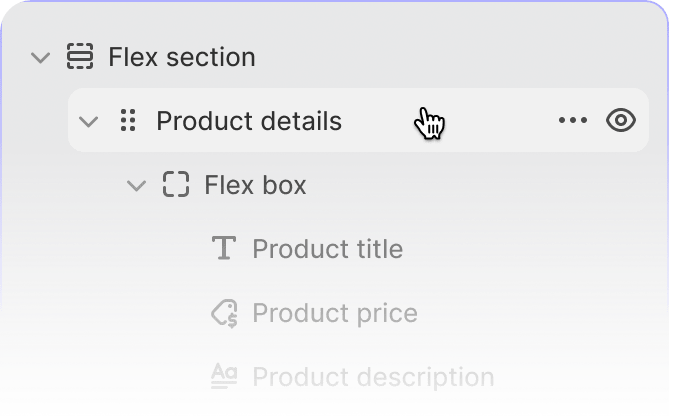Click the Product price tag icon
Screen dimensions: 678x416
click(x=224, y=313)
